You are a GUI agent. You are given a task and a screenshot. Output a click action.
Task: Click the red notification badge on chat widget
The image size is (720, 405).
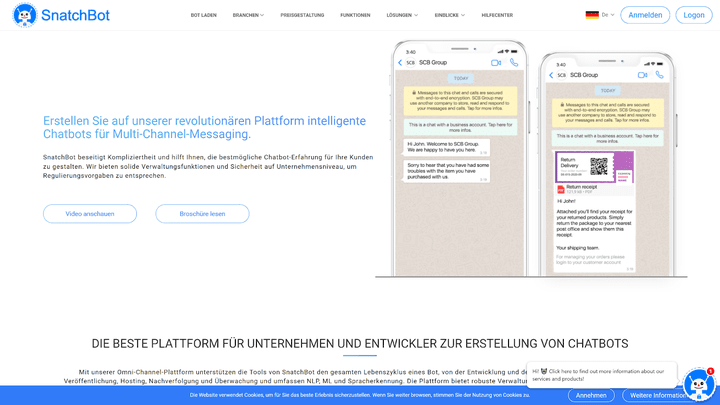[710, 371]
